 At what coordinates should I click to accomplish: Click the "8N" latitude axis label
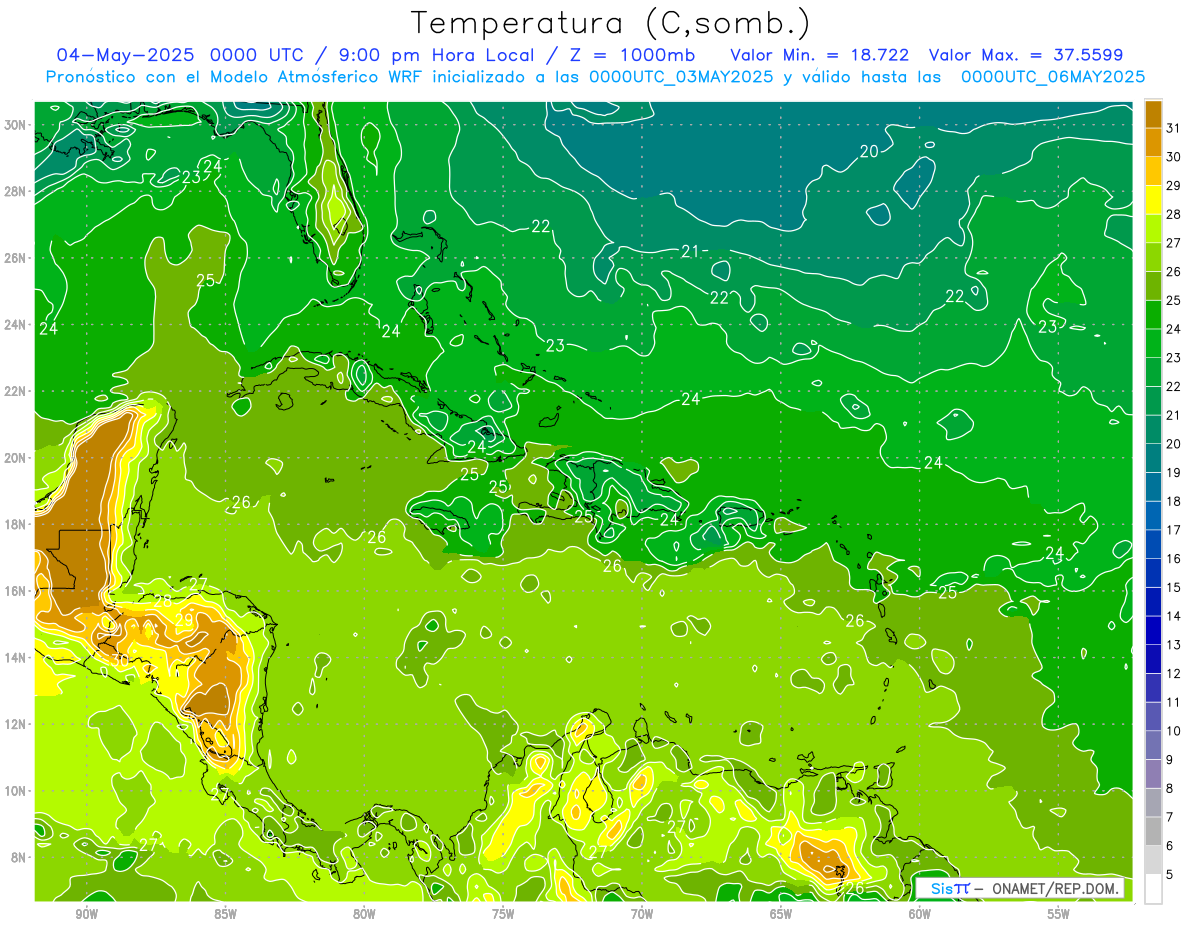pos(18,857)
